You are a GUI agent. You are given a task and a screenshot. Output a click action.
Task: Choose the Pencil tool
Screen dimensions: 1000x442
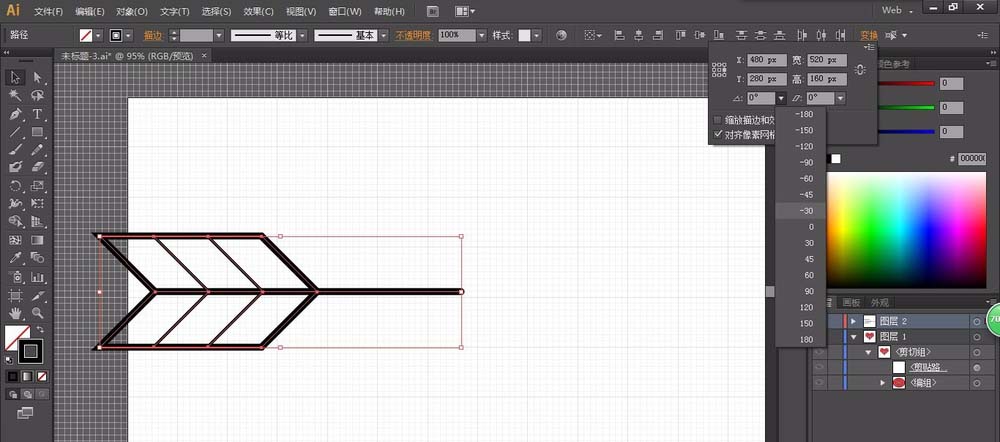pyautogui.click(x=38, y=149)
